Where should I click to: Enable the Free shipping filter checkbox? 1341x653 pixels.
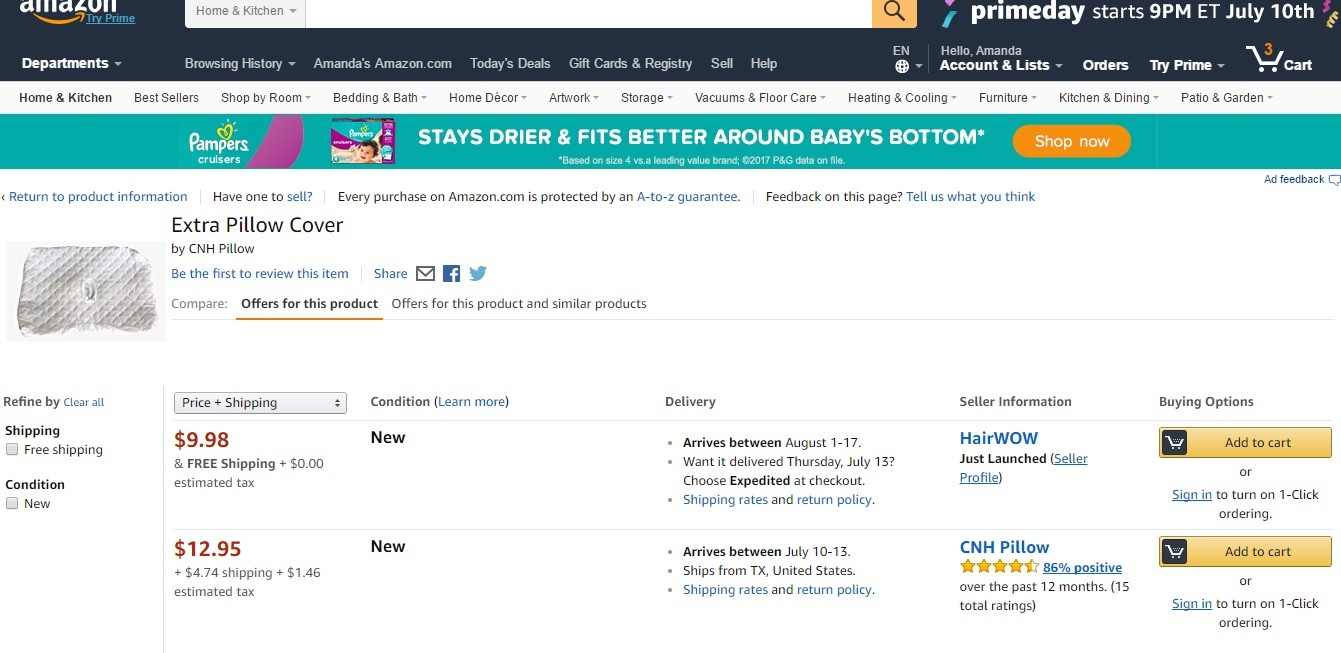(x=12, y=450)
